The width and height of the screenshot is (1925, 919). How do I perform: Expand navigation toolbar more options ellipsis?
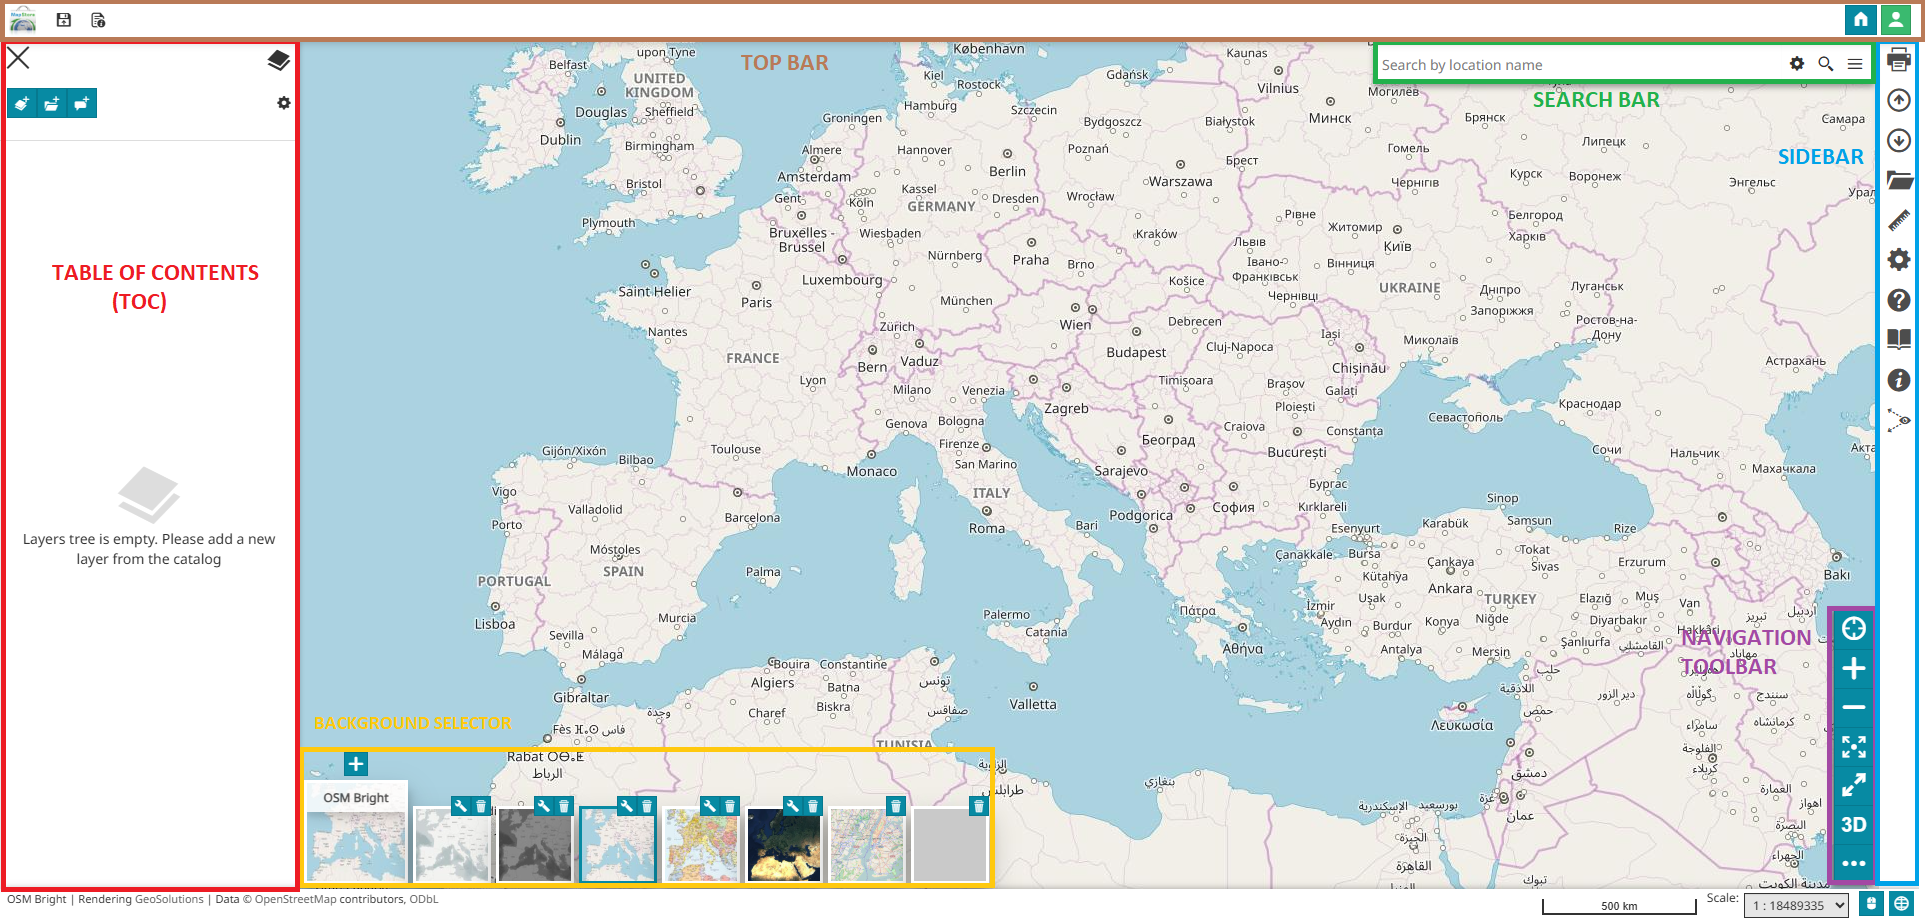(x=1853, y=863)
